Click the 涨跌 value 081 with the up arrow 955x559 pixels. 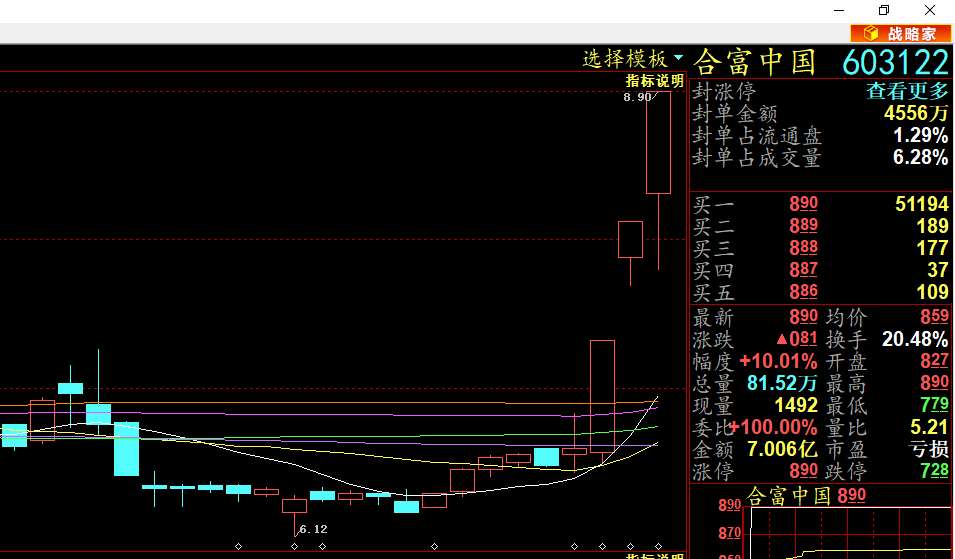pos(797,339)
